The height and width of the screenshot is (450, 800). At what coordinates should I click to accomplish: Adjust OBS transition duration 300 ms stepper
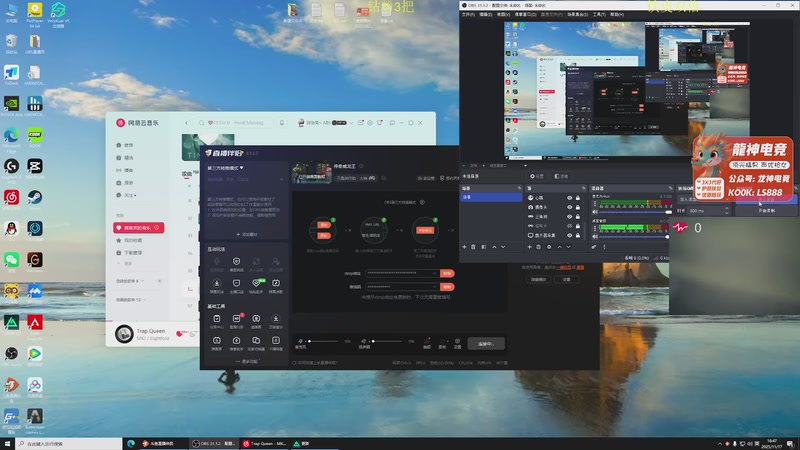click(727, 211)
